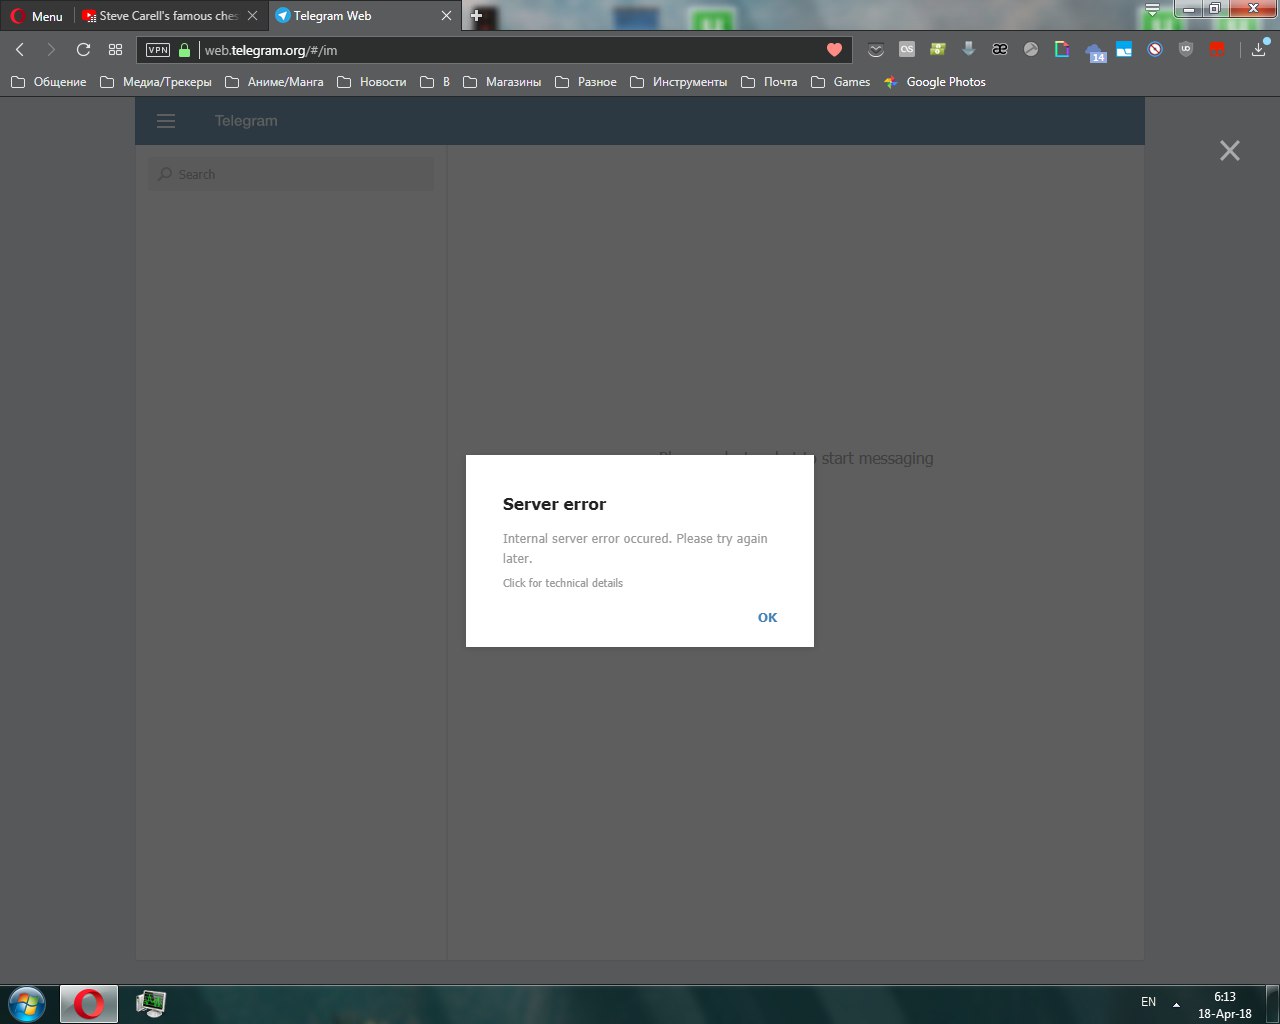Viewport: 1280px width, 1024px height.
Task: Open the Last.fm scrobbler extension
Action: (907, 49)
